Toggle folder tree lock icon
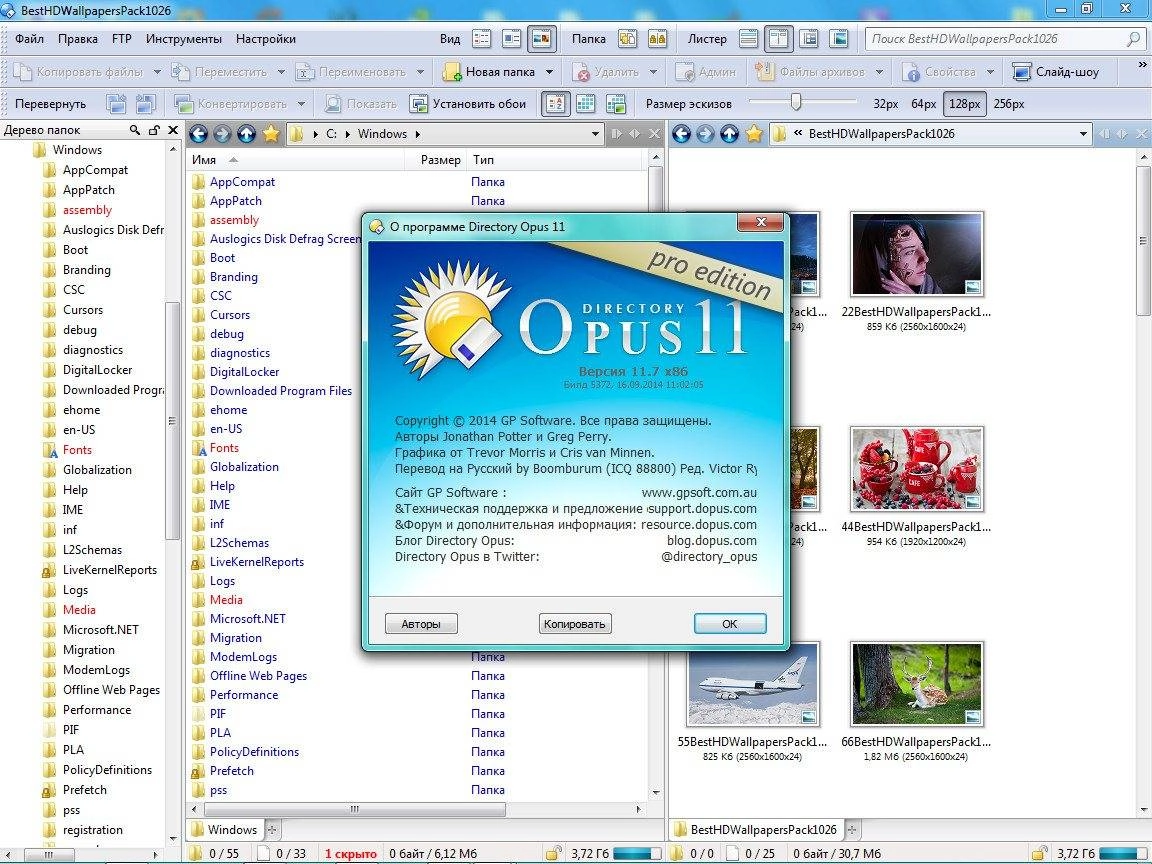 coord(154,130)
